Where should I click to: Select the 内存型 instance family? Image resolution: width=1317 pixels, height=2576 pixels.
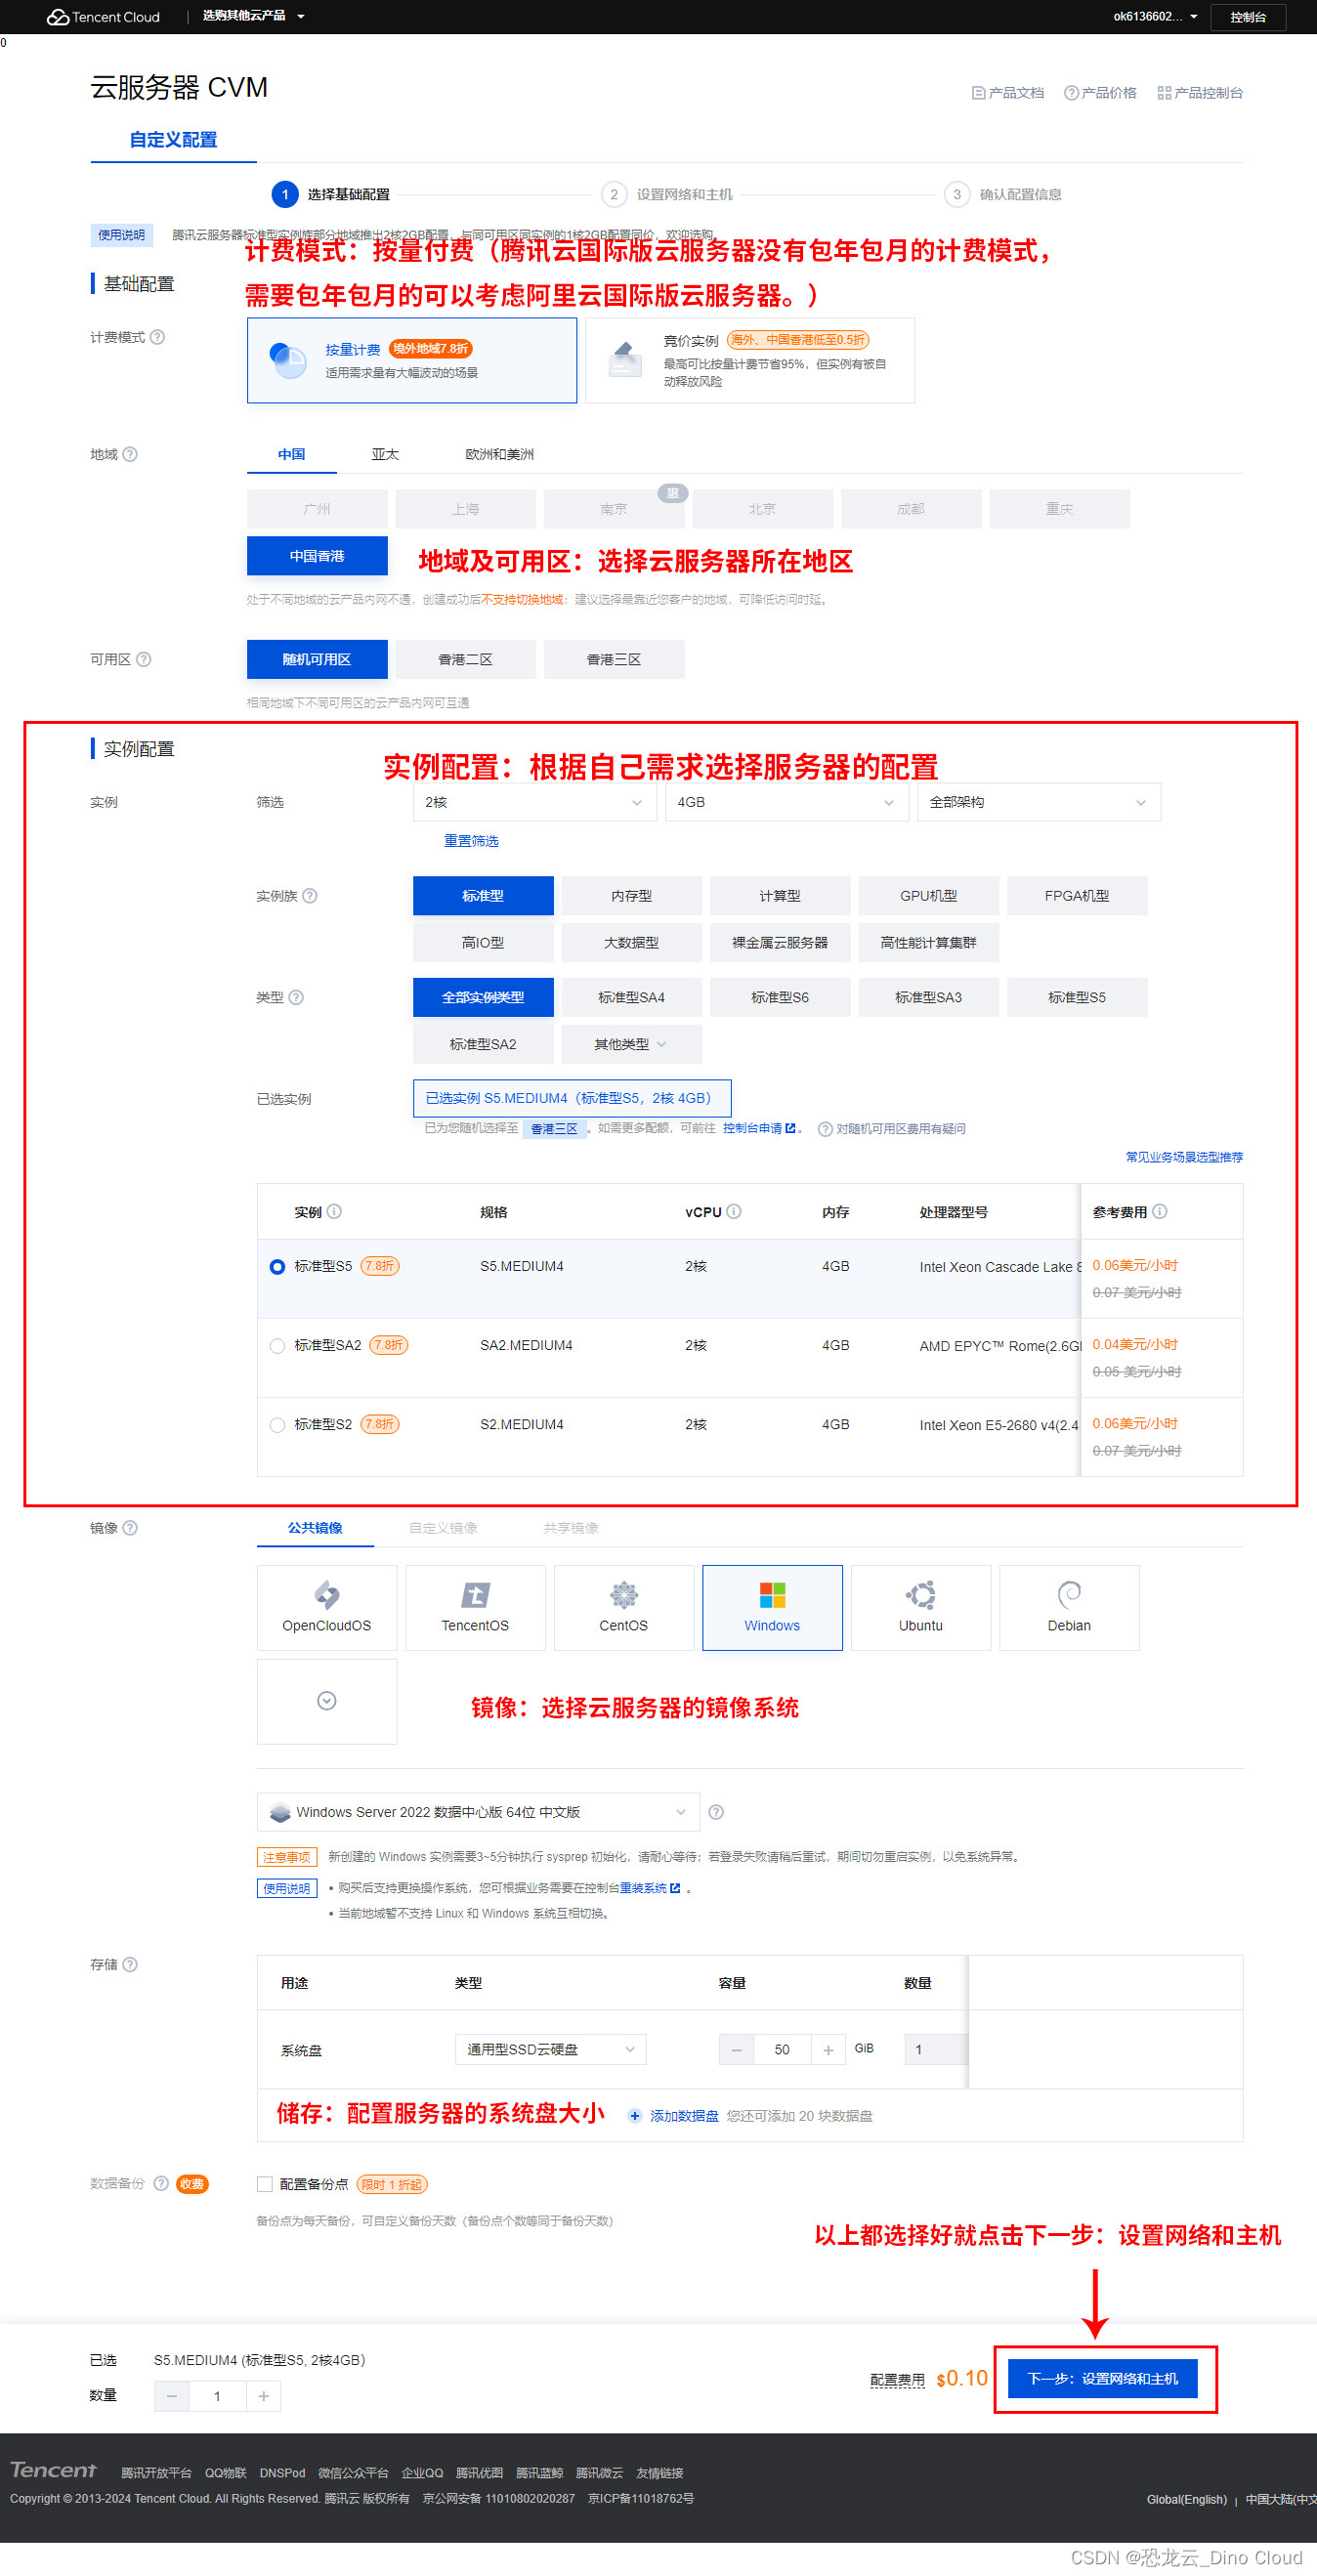(632, 896)
